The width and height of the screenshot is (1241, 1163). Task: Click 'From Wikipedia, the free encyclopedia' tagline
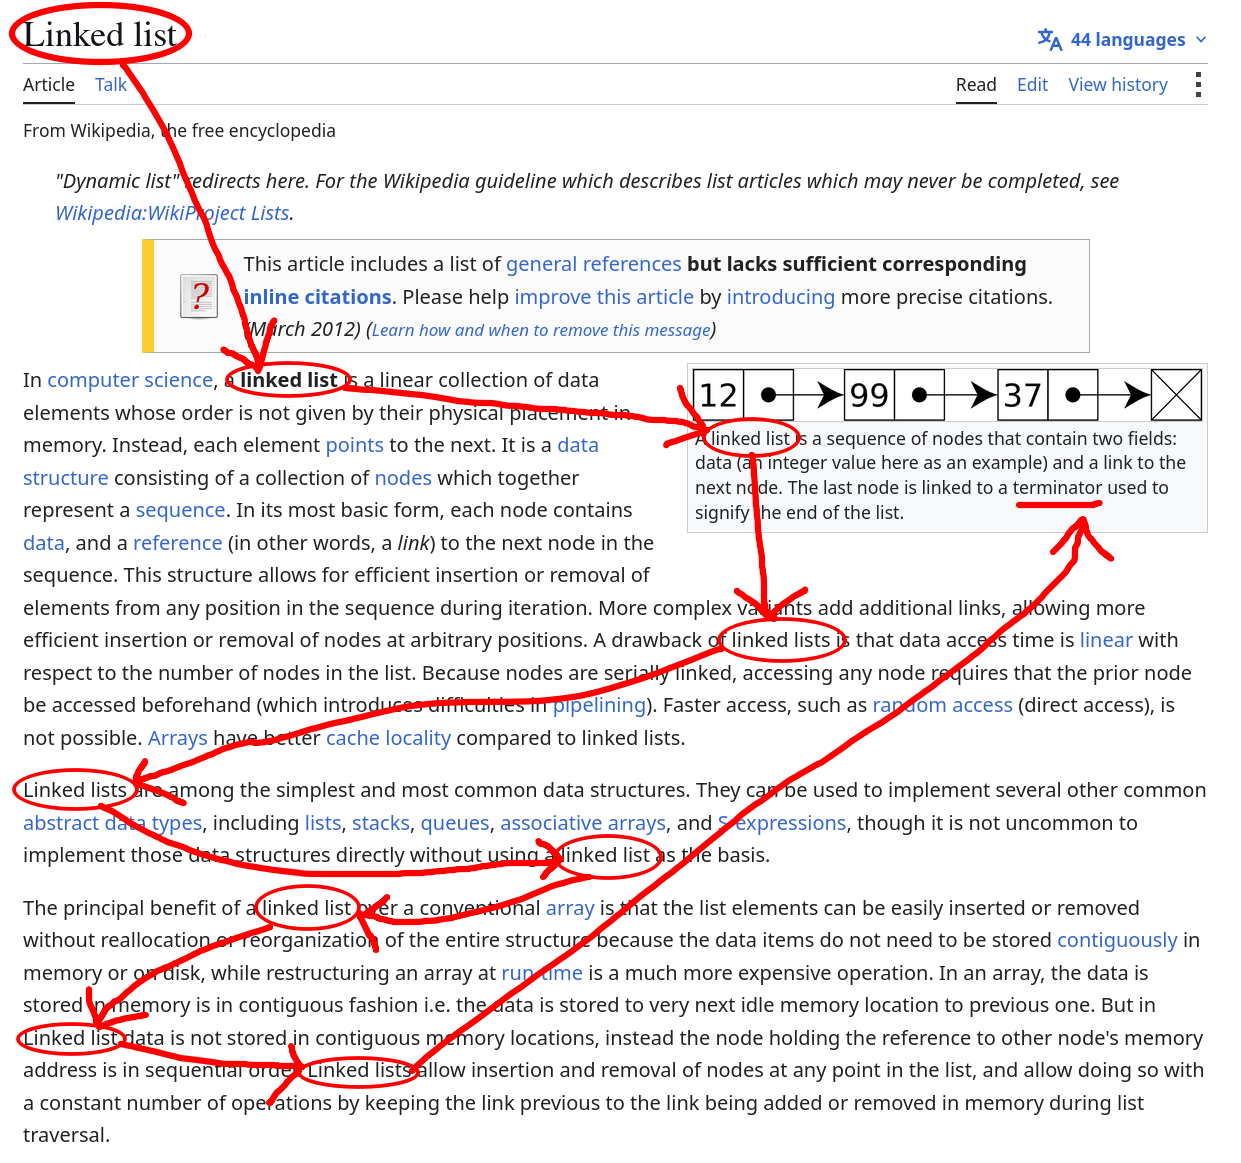179,131
